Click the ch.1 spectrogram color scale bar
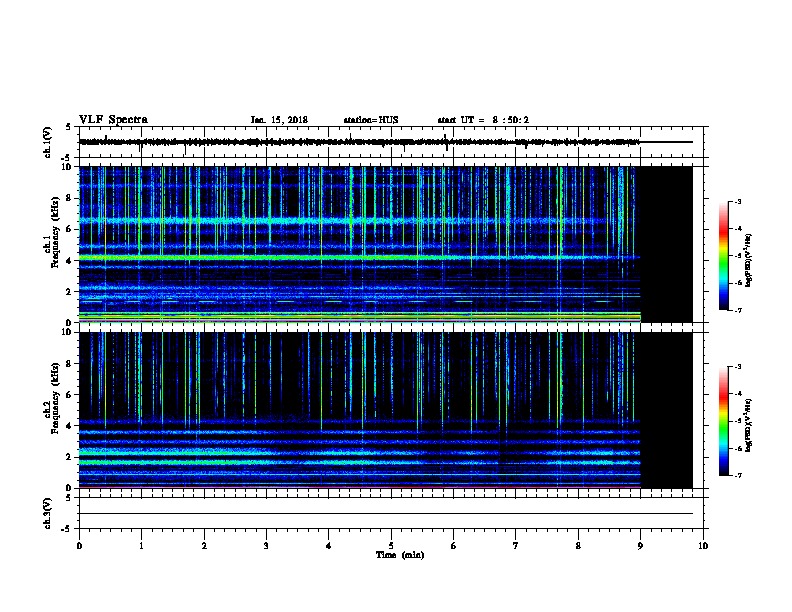Screen dimensions: 792x612 point(724,256)
